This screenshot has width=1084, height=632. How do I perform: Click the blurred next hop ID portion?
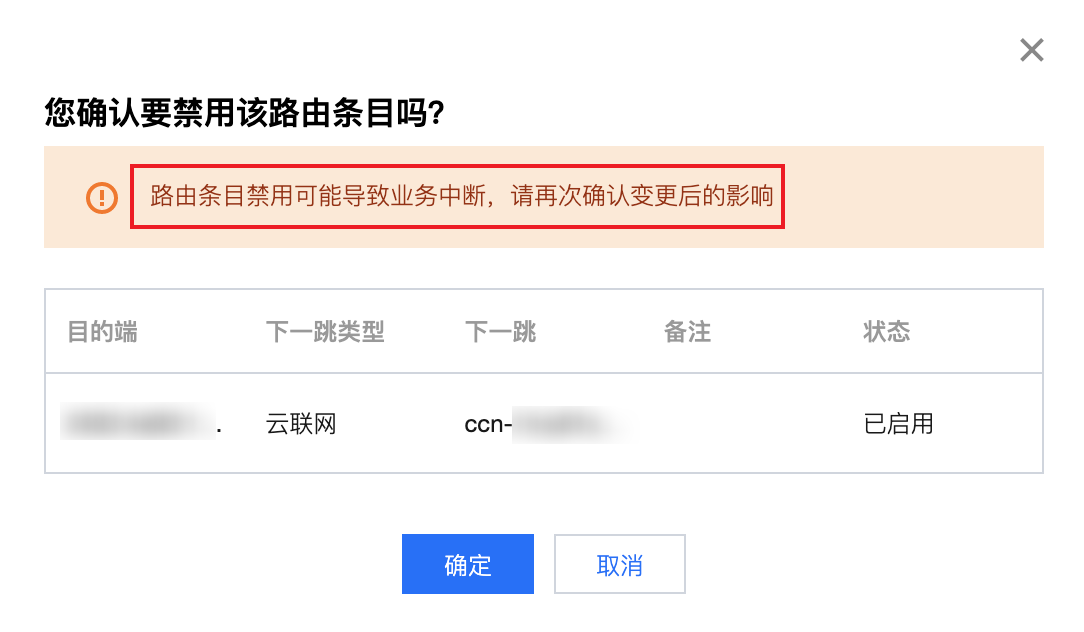point(574,424)
